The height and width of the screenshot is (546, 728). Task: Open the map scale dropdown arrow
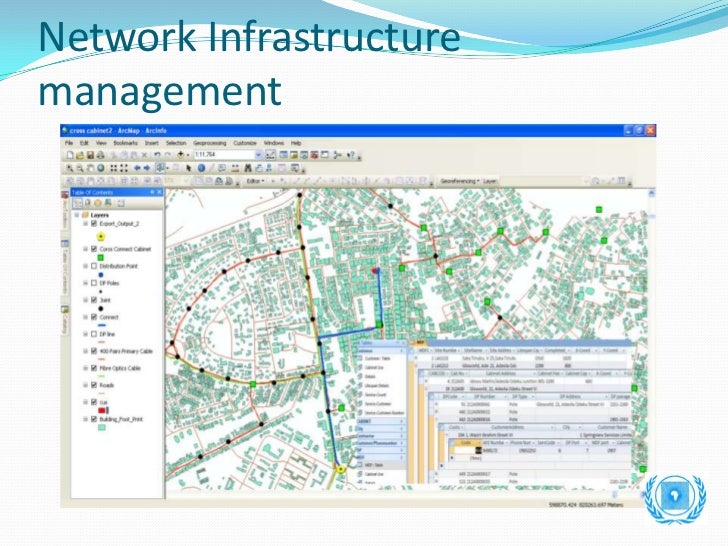(x=259, y=155)
